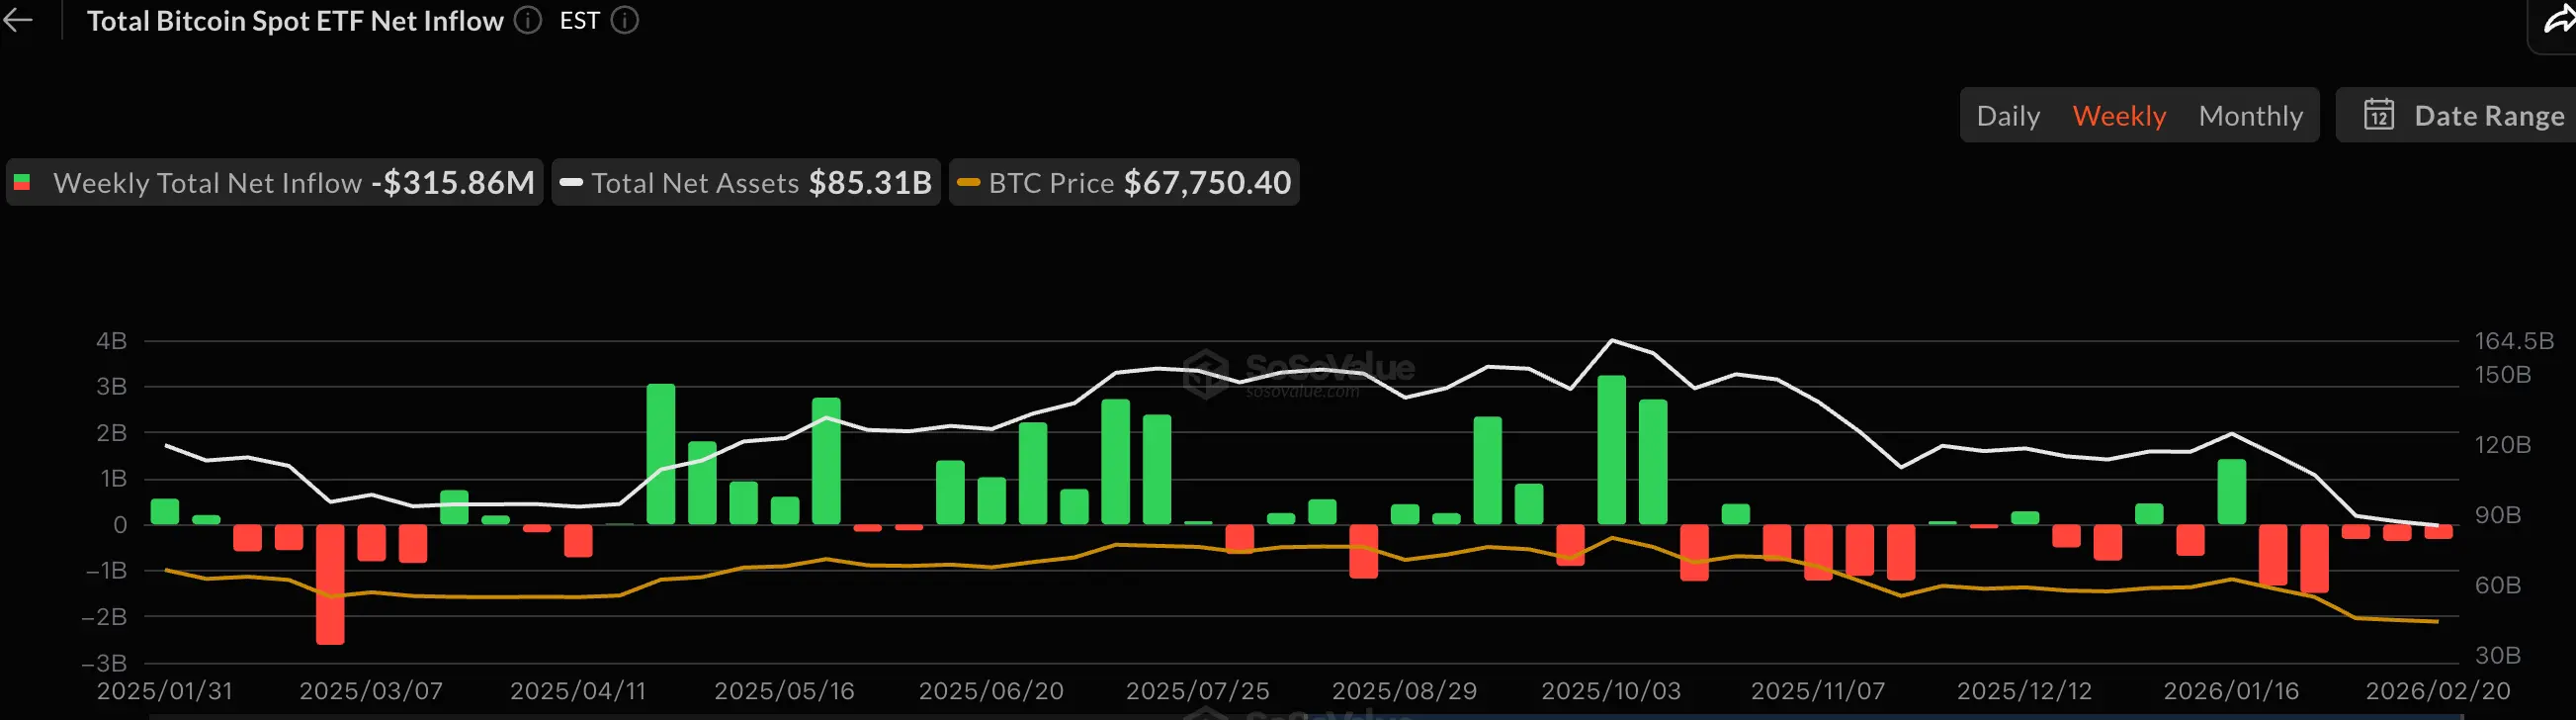Switch to Daily view
This screenshot has width=2576, height=720.
pyautogui.click(x=2008, y=115)
